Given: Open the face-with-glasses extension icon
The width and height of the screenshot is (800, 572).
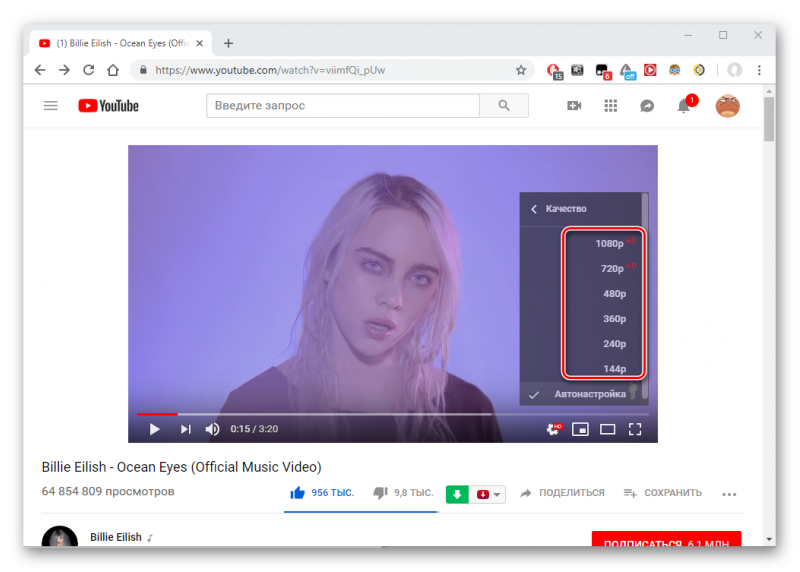Looking at the screenshot, I should click(674, 70).
